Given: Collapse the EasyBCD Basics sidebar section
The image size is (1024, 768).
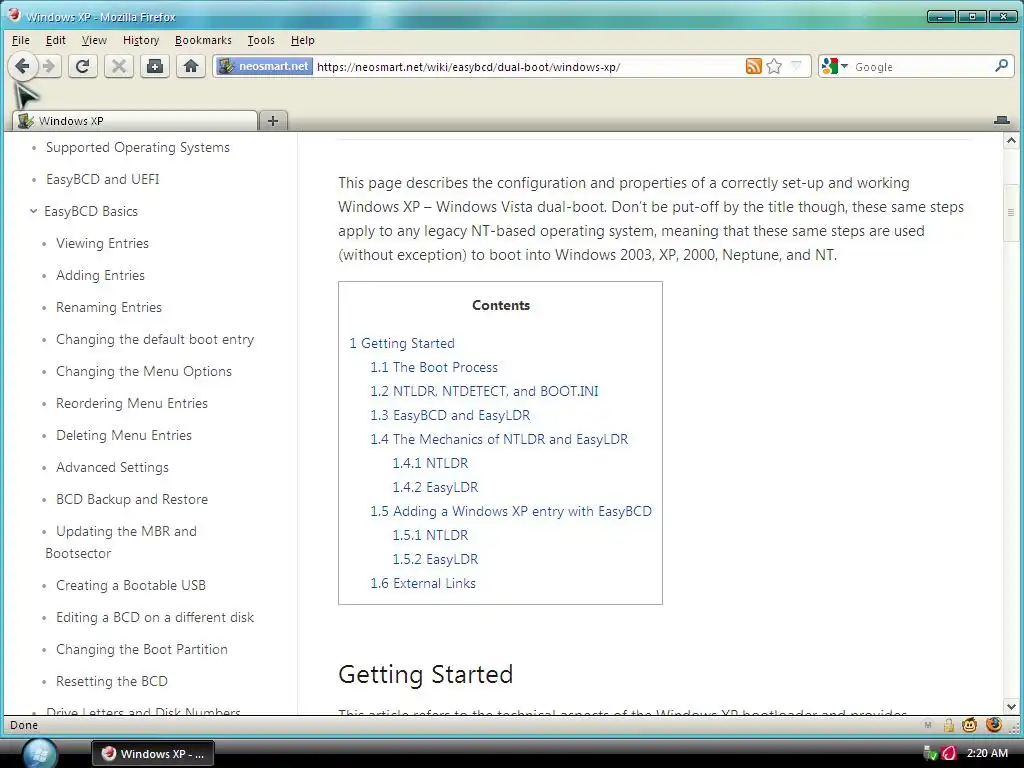Looking at the screenshot, I should 33,211.
